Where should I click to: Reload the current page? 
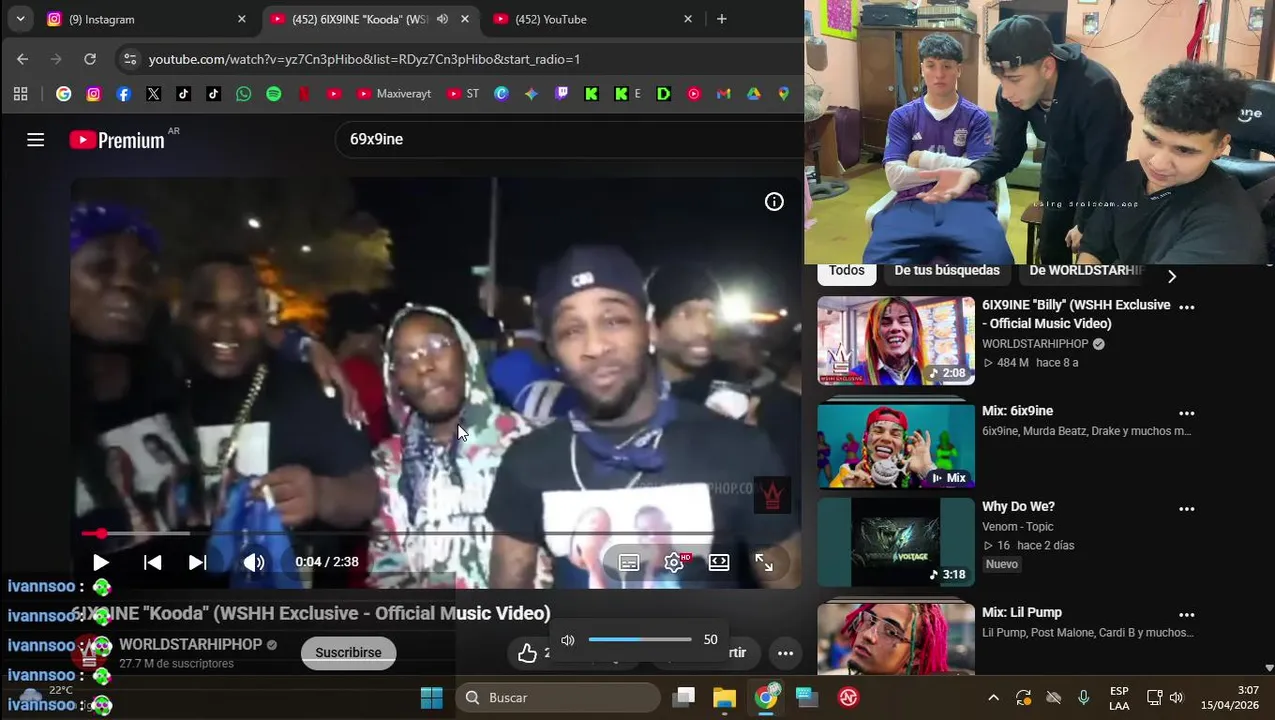click(x=90, y=59)
